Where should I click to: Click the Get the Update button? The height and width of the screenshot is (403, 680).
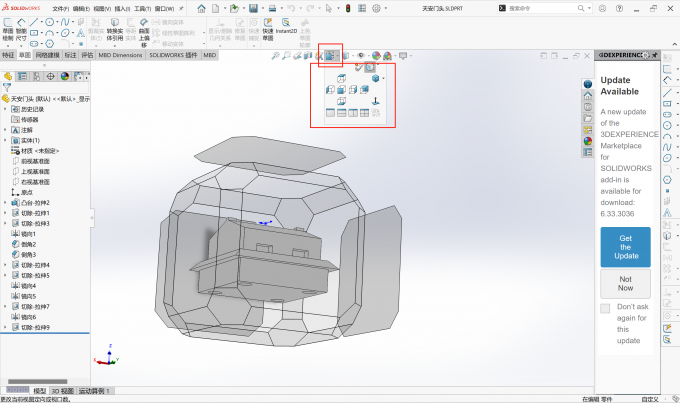click(x=625, y=246)
